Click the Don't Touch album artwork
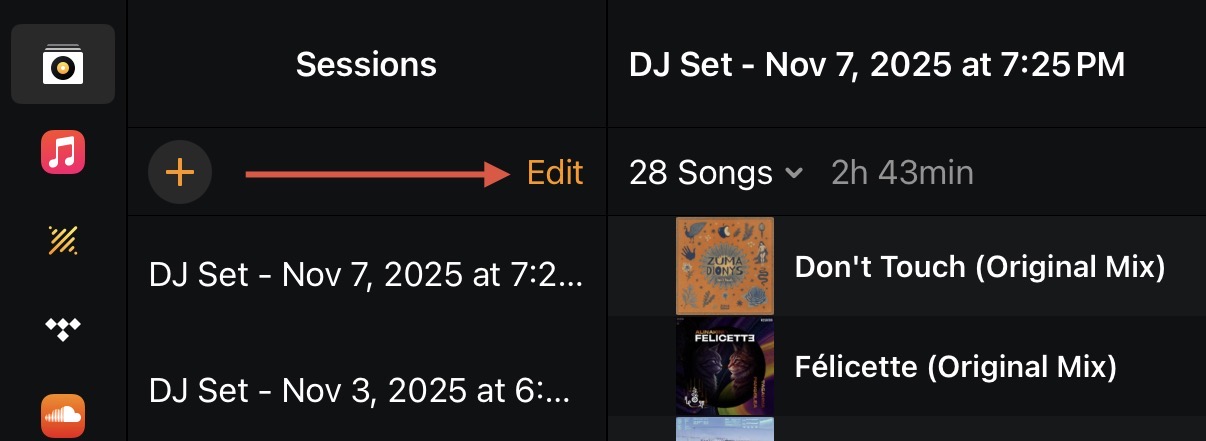Viewport: 1206px width, 441px height. (x=725, y=267)
